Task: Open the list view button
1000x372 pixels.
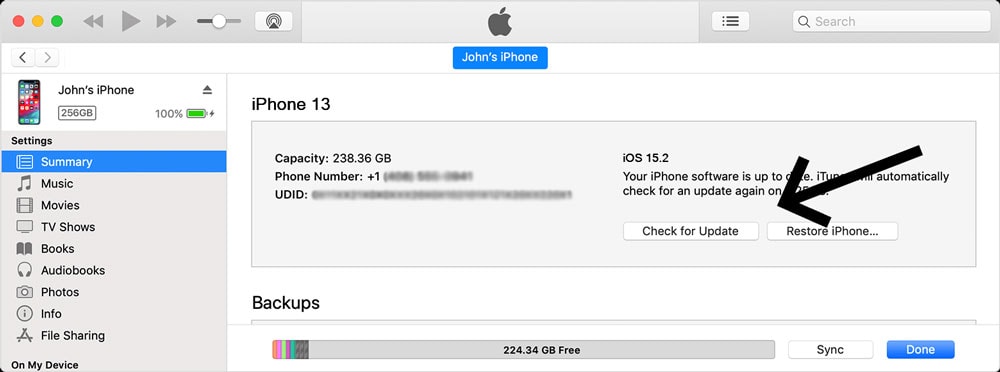Action: point(730,21)
